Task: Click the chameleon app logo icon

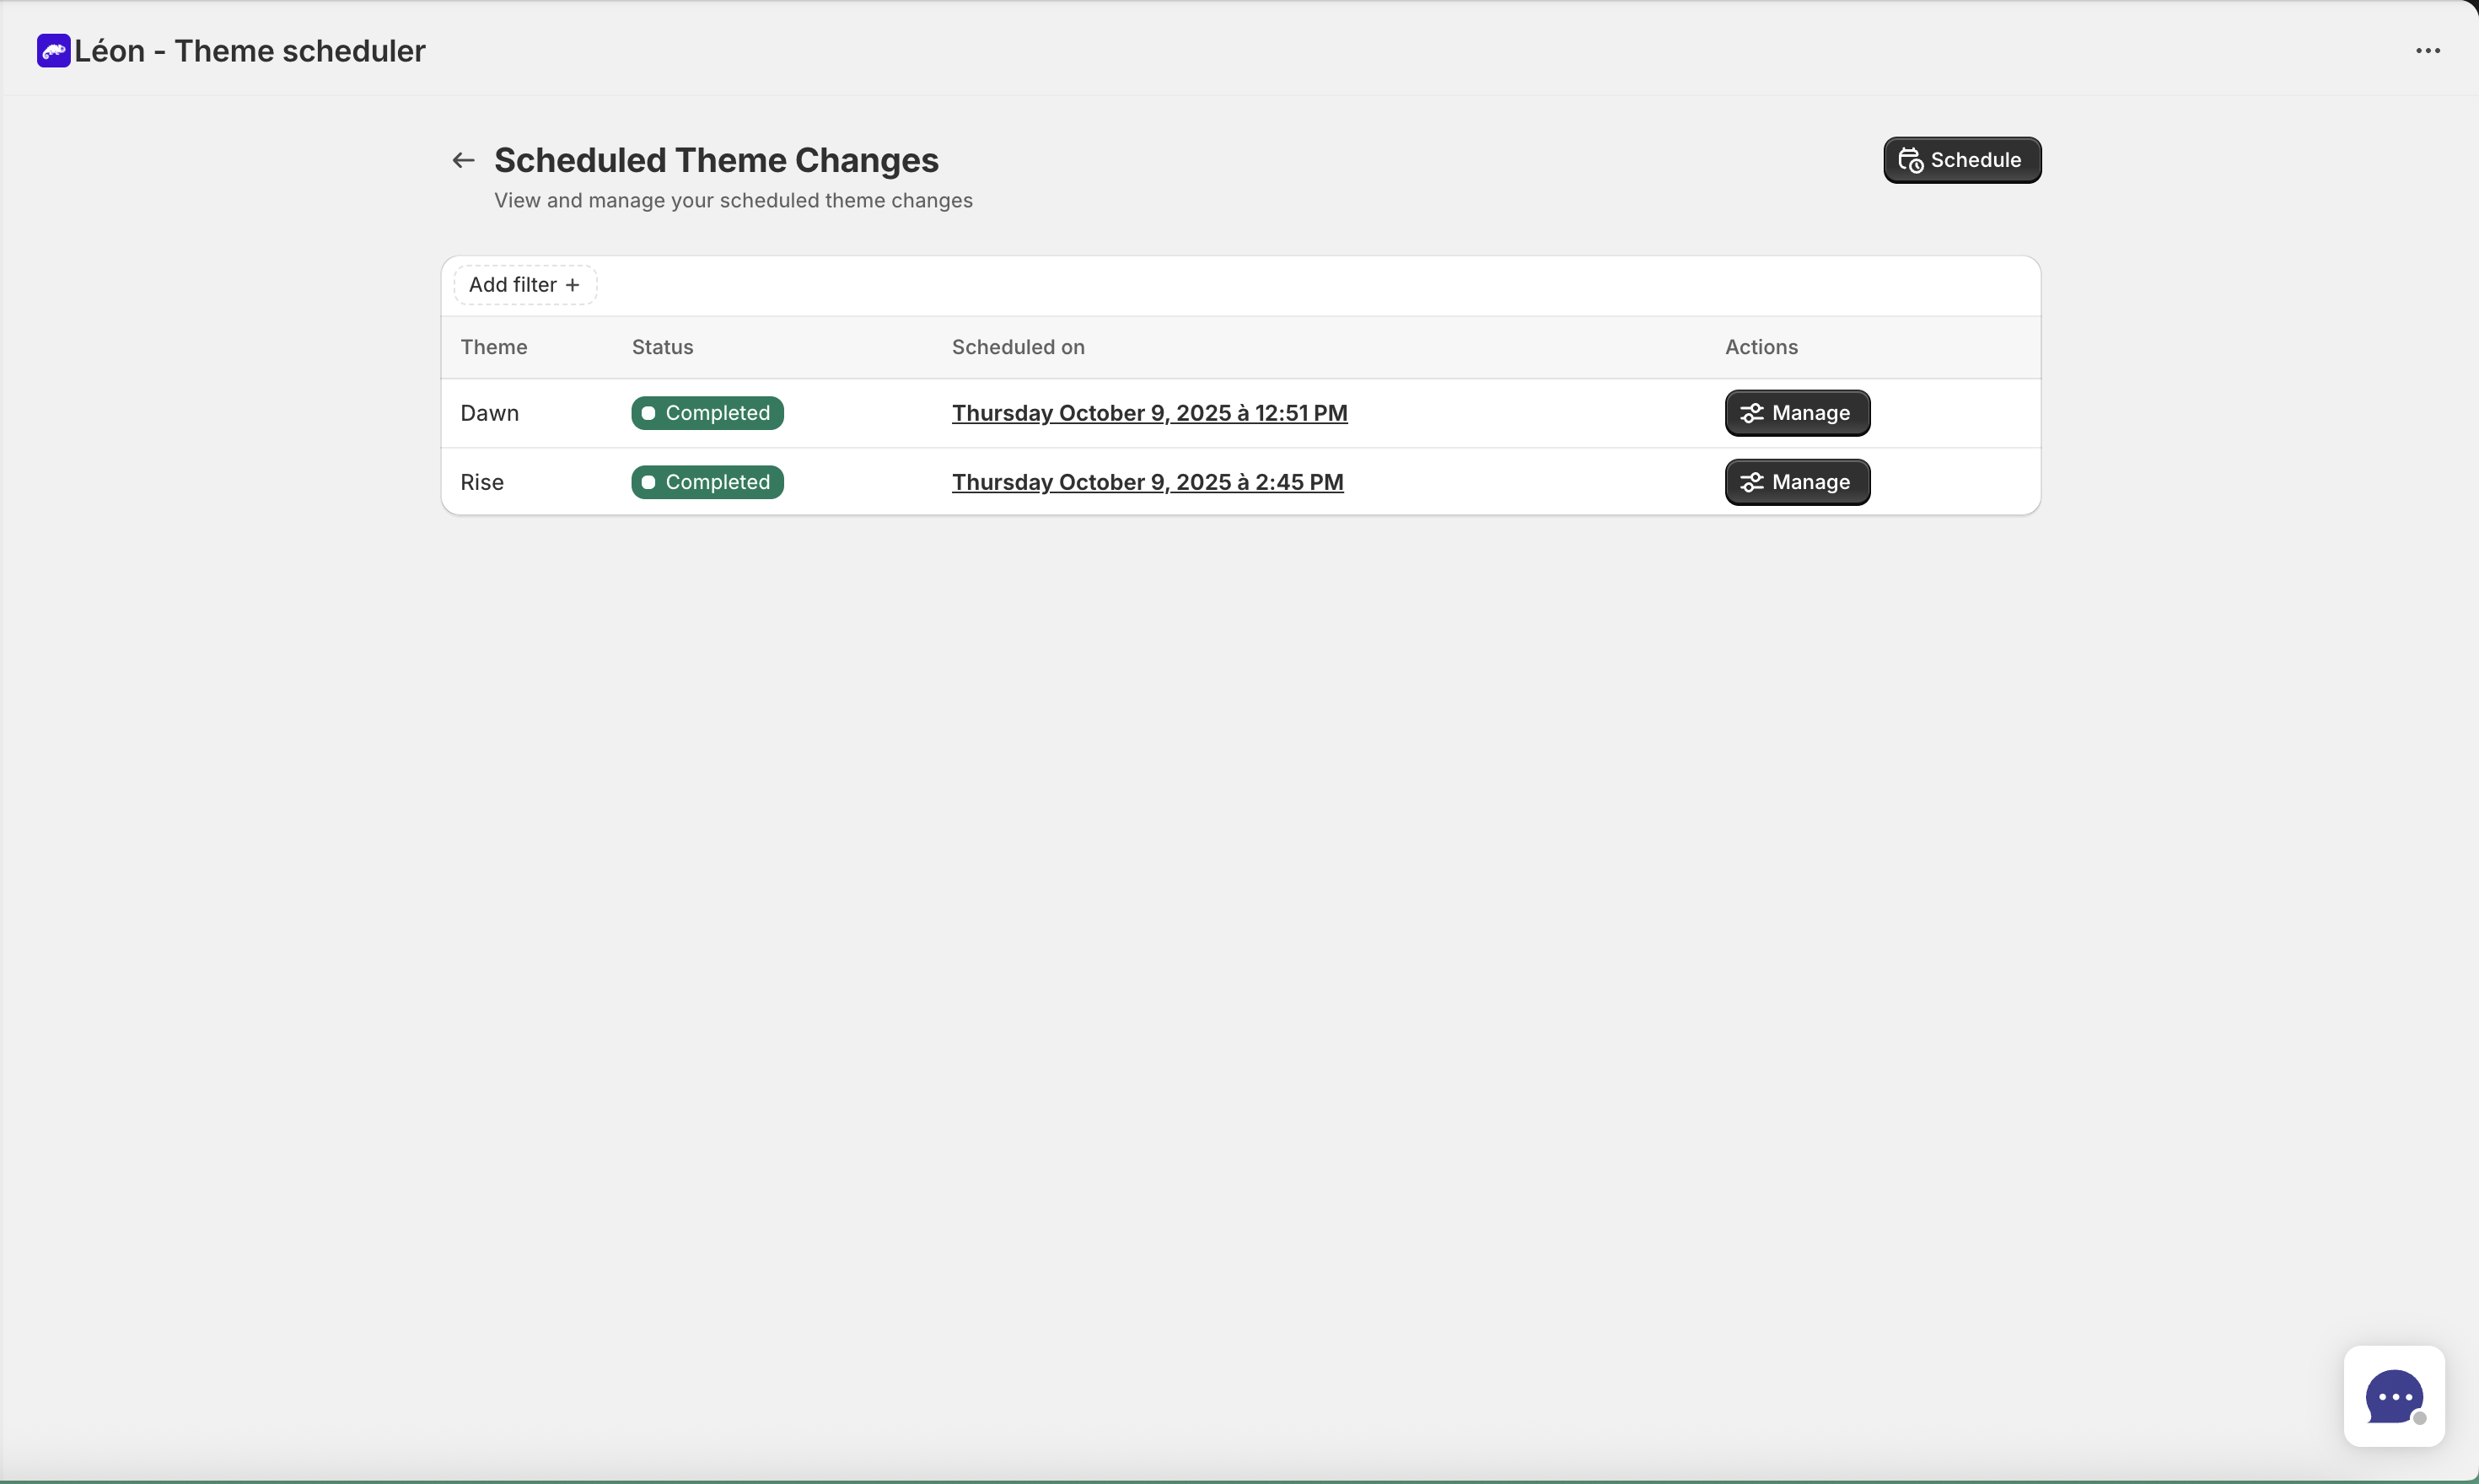Action: point(54,50)
